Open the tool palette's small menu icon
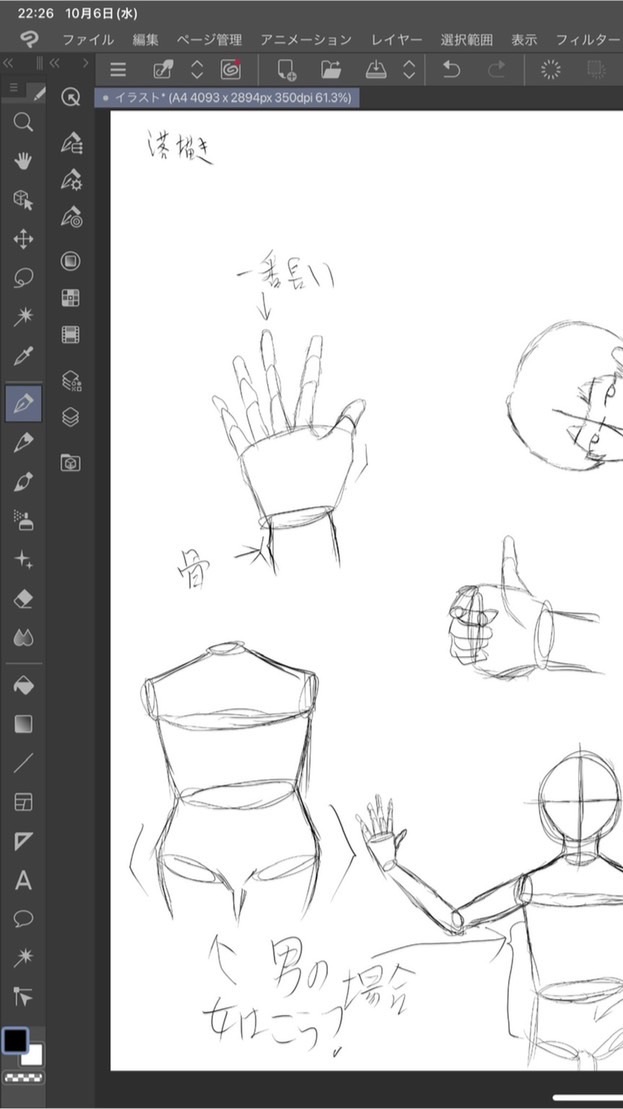The height and width of the screenshot is (1109, 623). click(13, 88)
